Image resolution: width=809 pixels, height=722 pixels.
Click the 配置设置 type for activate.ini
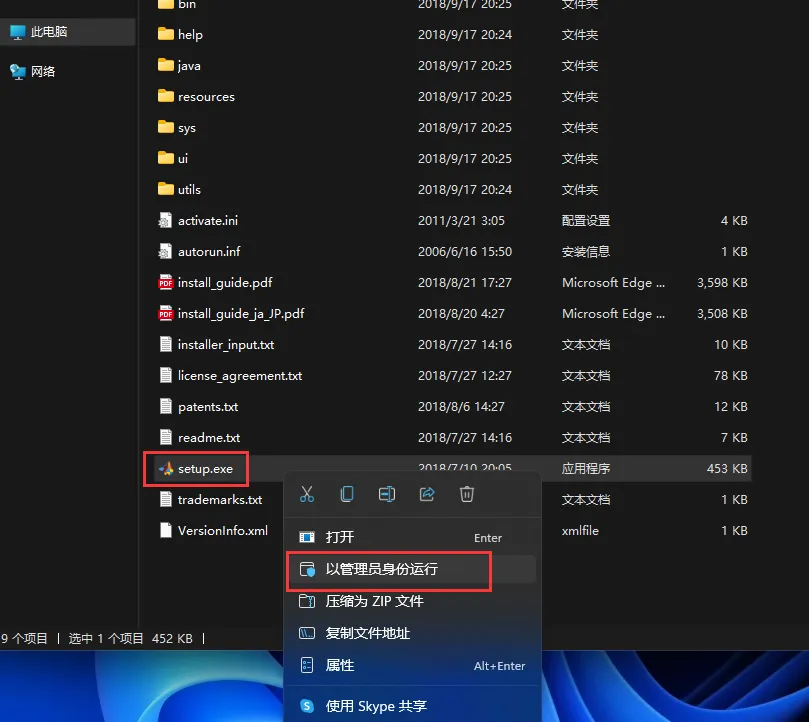click(x=586, y=220)
